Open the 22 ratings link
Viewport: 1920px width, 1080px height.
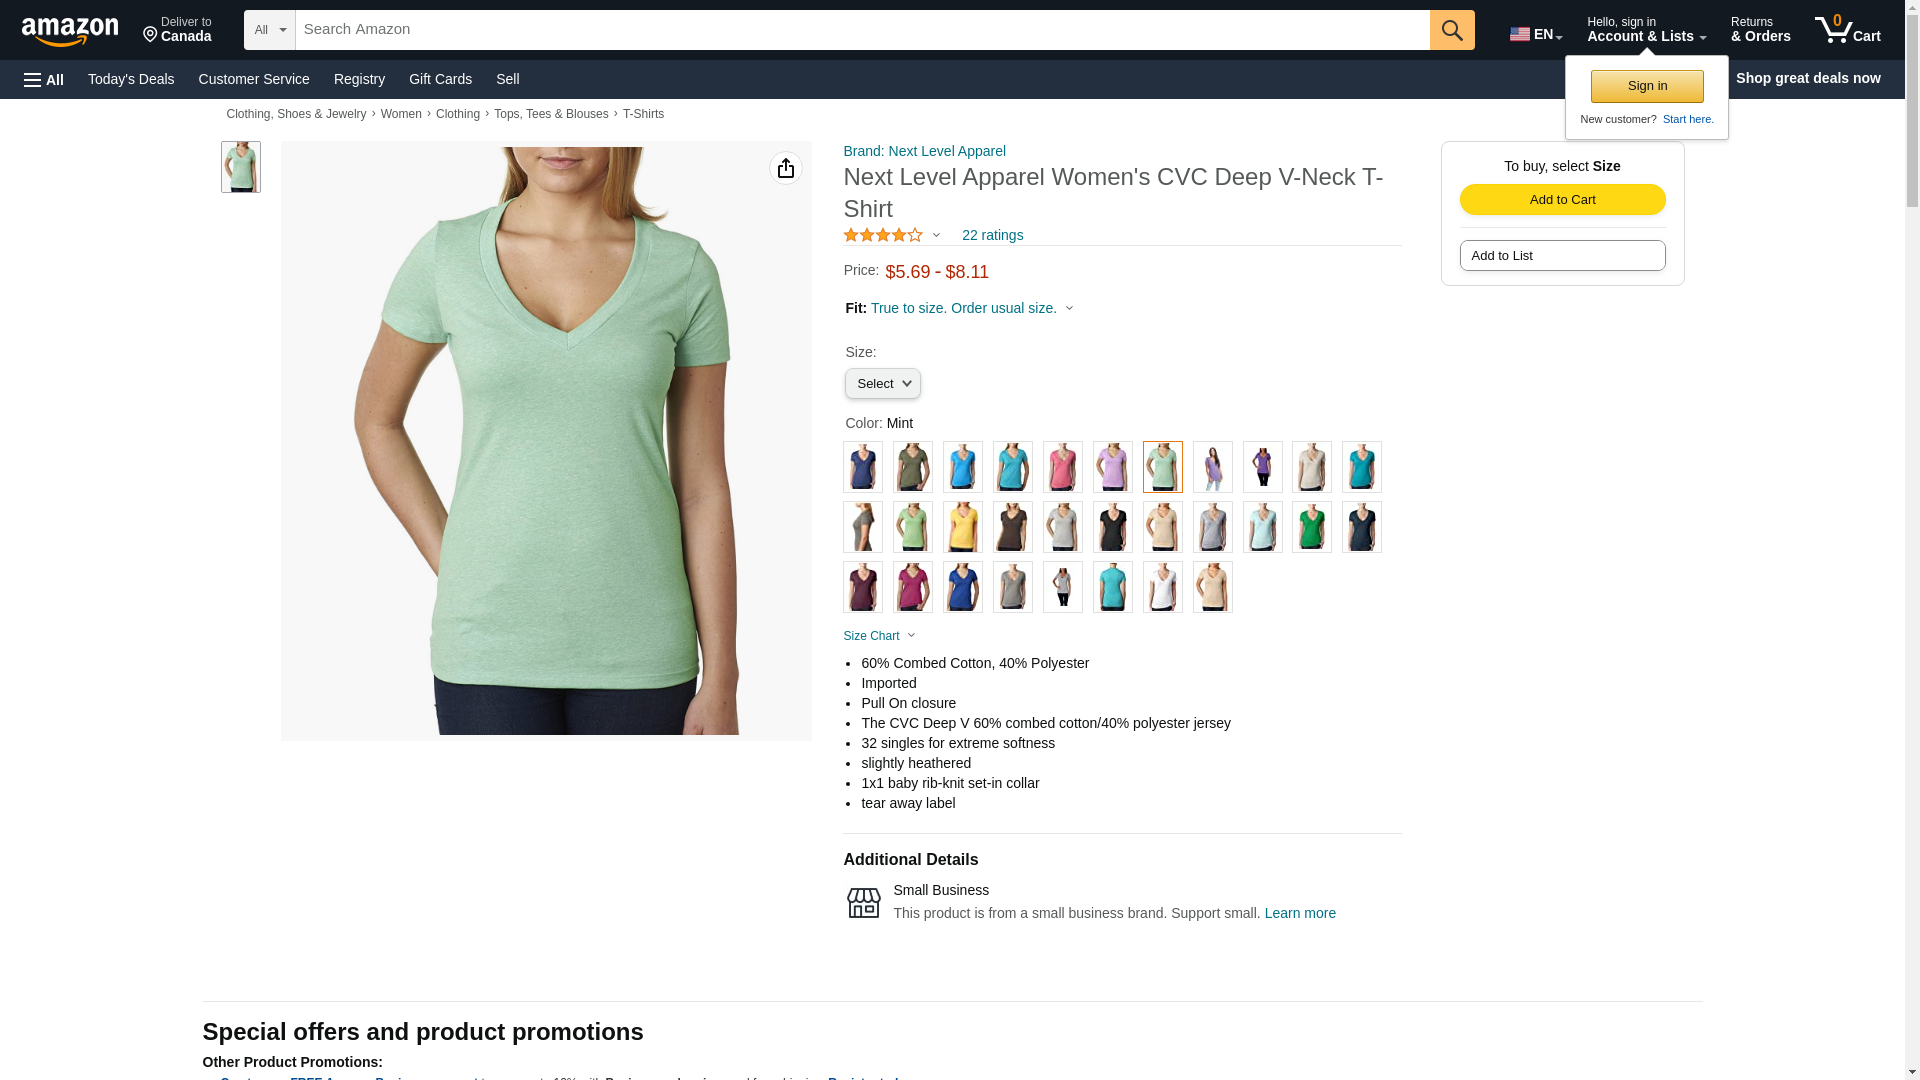tap(992, 235)
